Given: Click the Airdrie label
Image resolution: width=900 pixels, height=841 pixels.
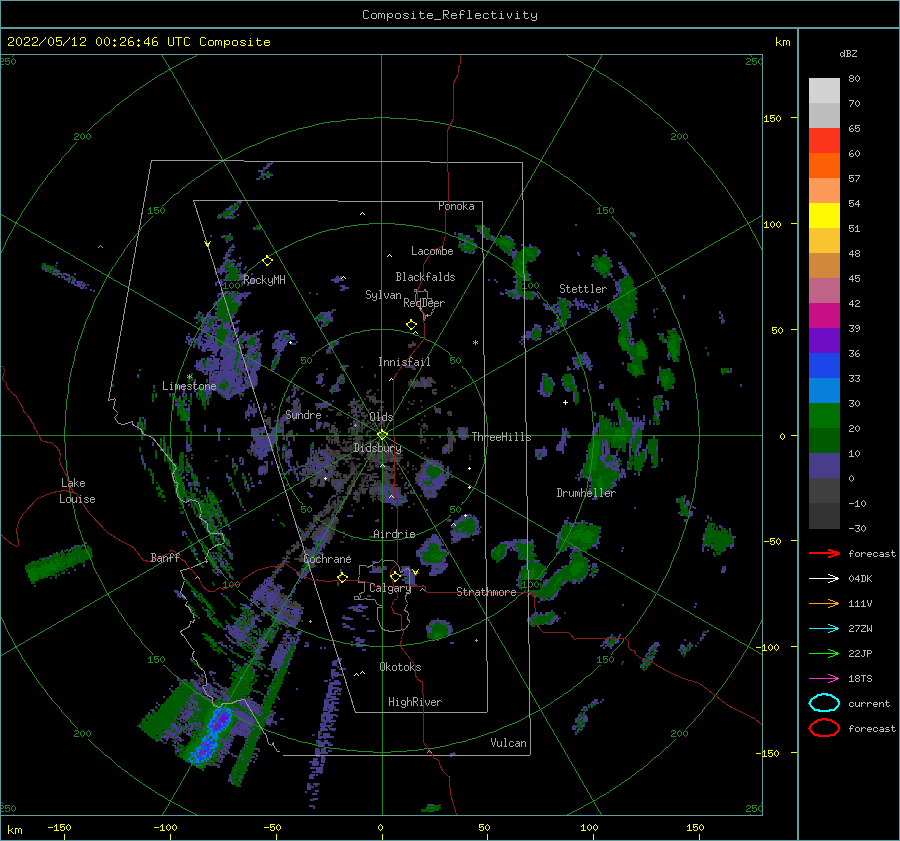Looking at the screenshot, I should [x=394, y=534].
